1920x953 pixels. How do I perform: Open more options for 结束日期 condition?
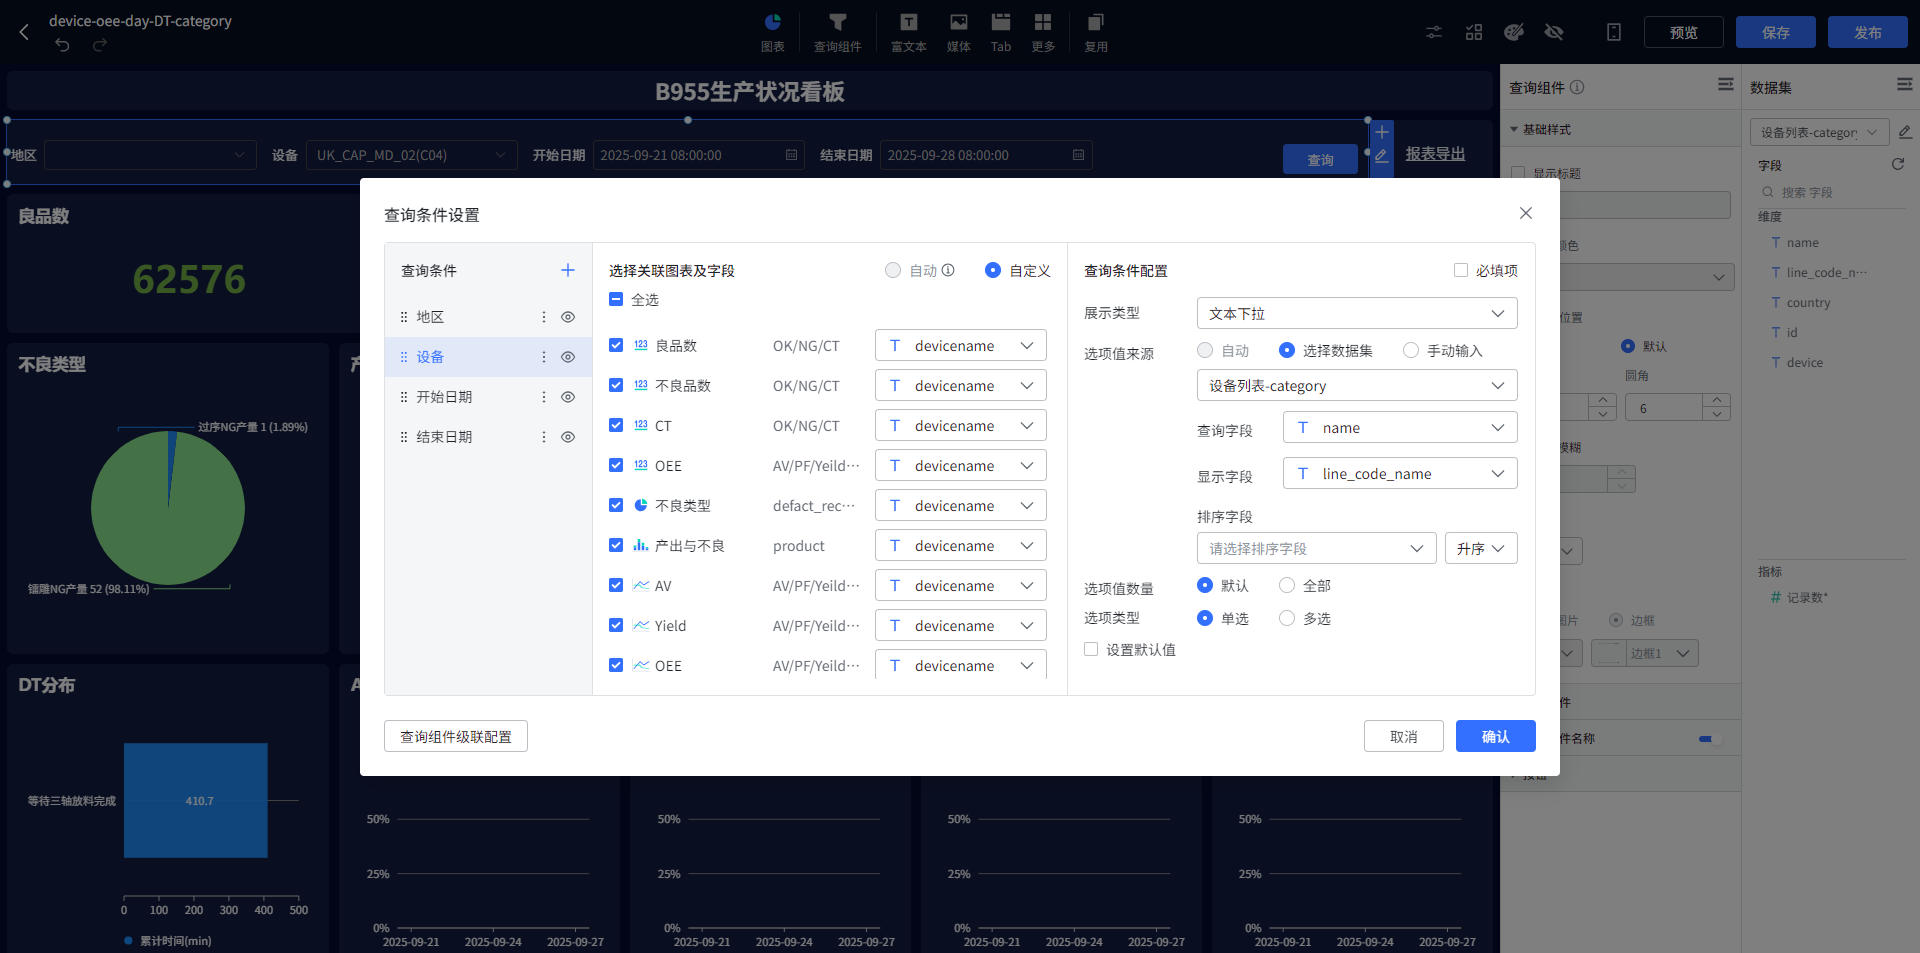(x=544, y=437)
